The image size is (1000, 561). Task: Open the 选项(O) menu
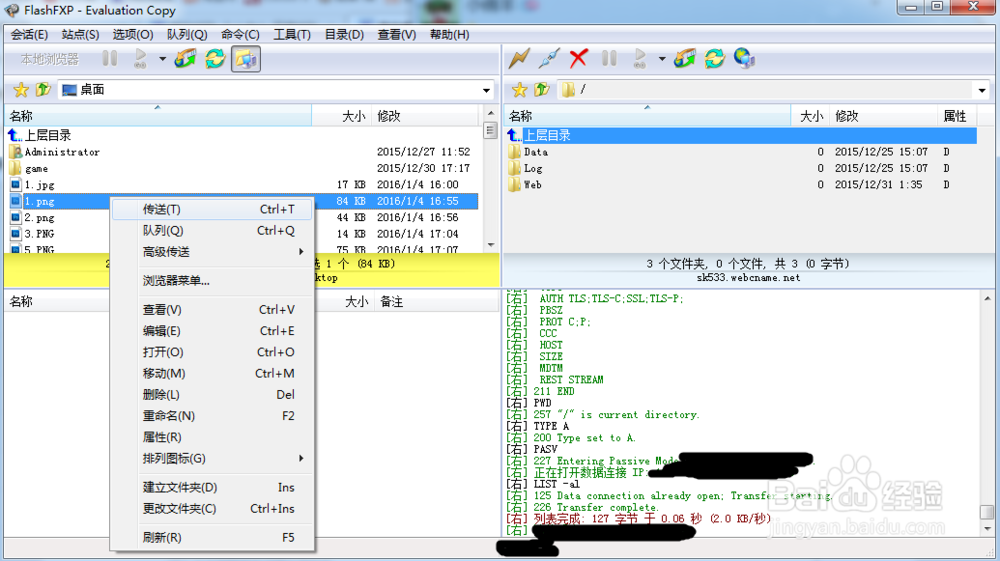pos(133,34)
